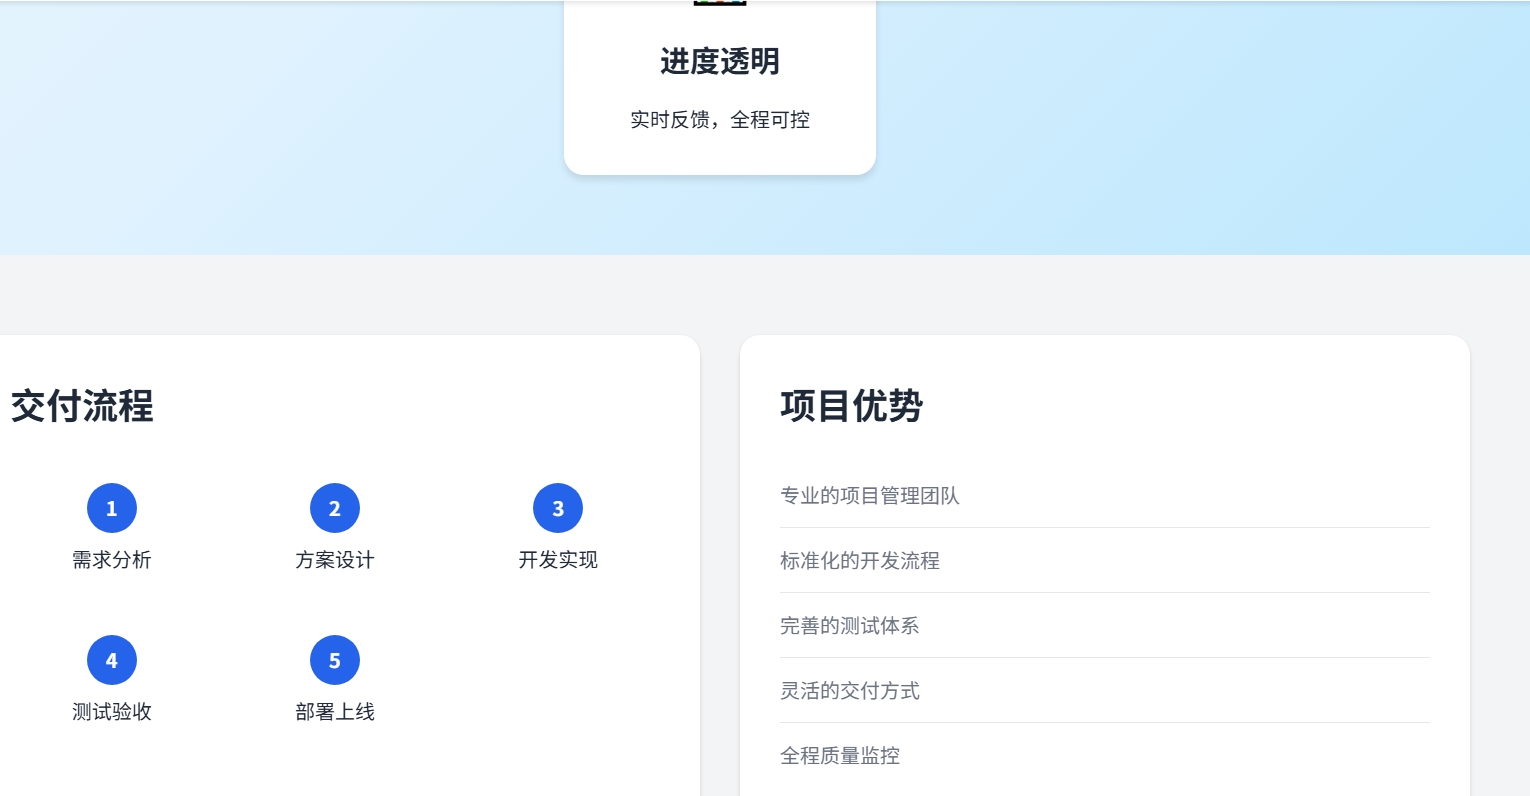Click the step 2 circle icon

click(335, 508)
